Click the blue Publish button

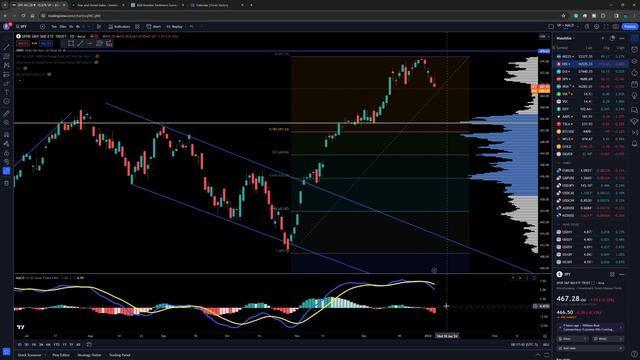(629, 27)
